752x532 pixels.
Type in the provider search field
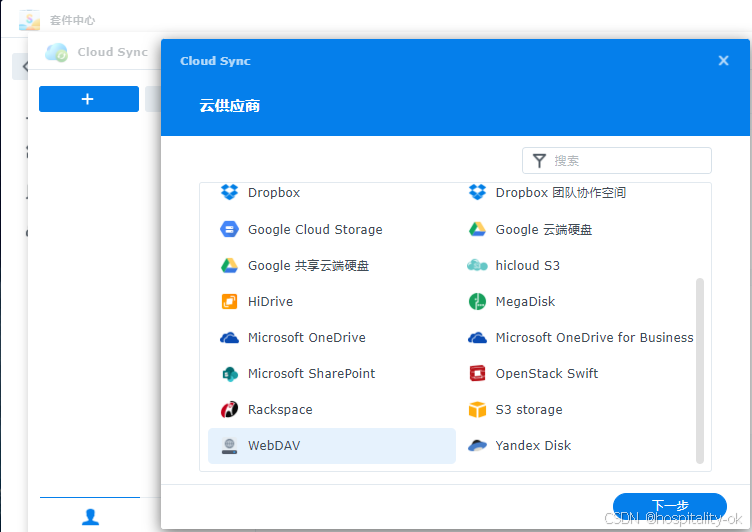628,161
